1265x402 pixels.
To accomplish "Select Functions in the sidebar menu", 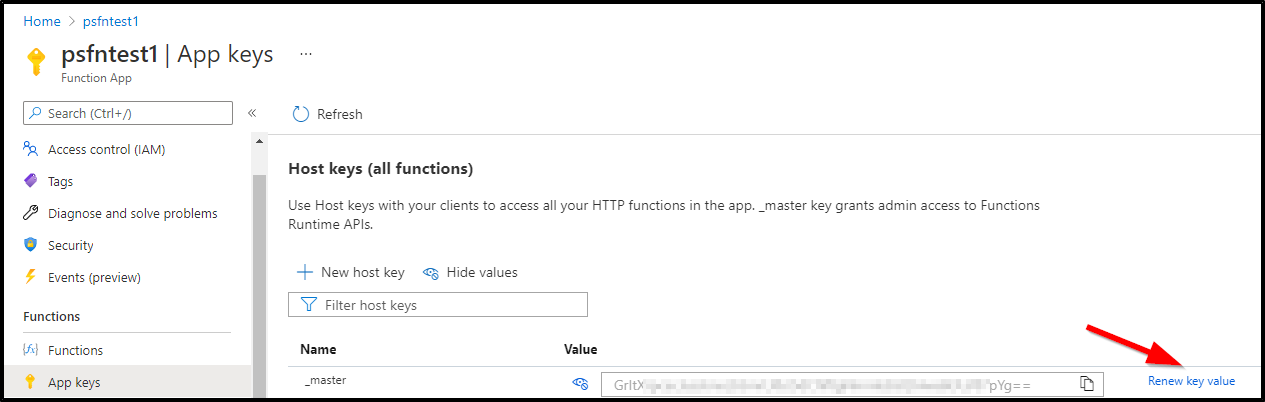I will tap(75, 350).
